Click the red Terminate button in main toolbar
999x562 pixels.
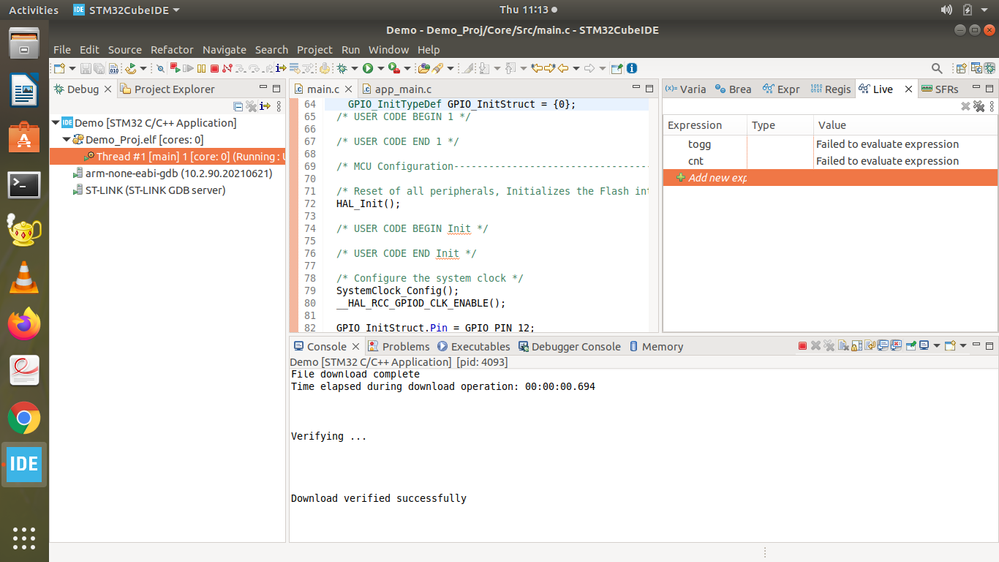pyautogui.click(x=214, y=69)
